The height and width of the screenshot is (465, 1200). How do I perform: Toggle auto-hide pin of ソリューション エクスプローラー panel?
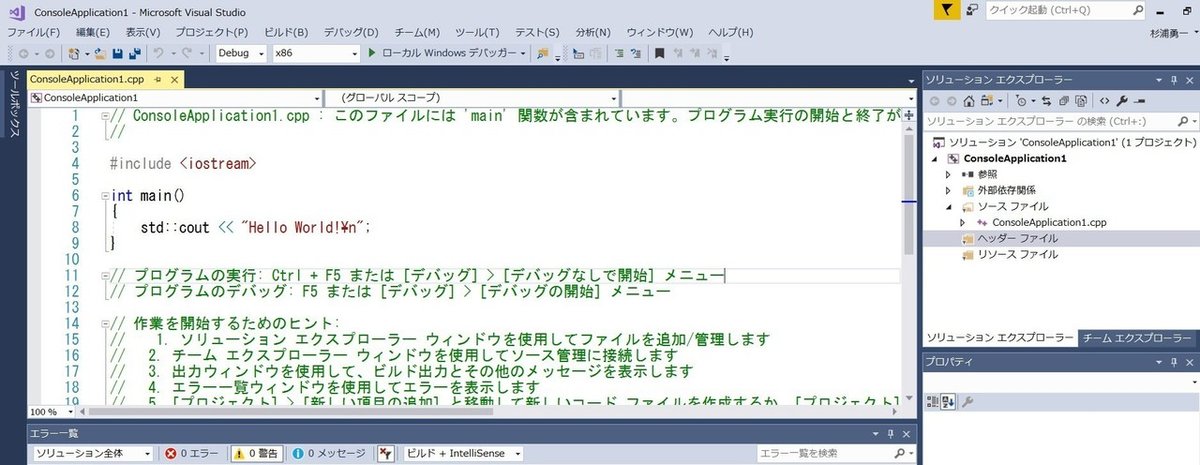[1174, 80]
